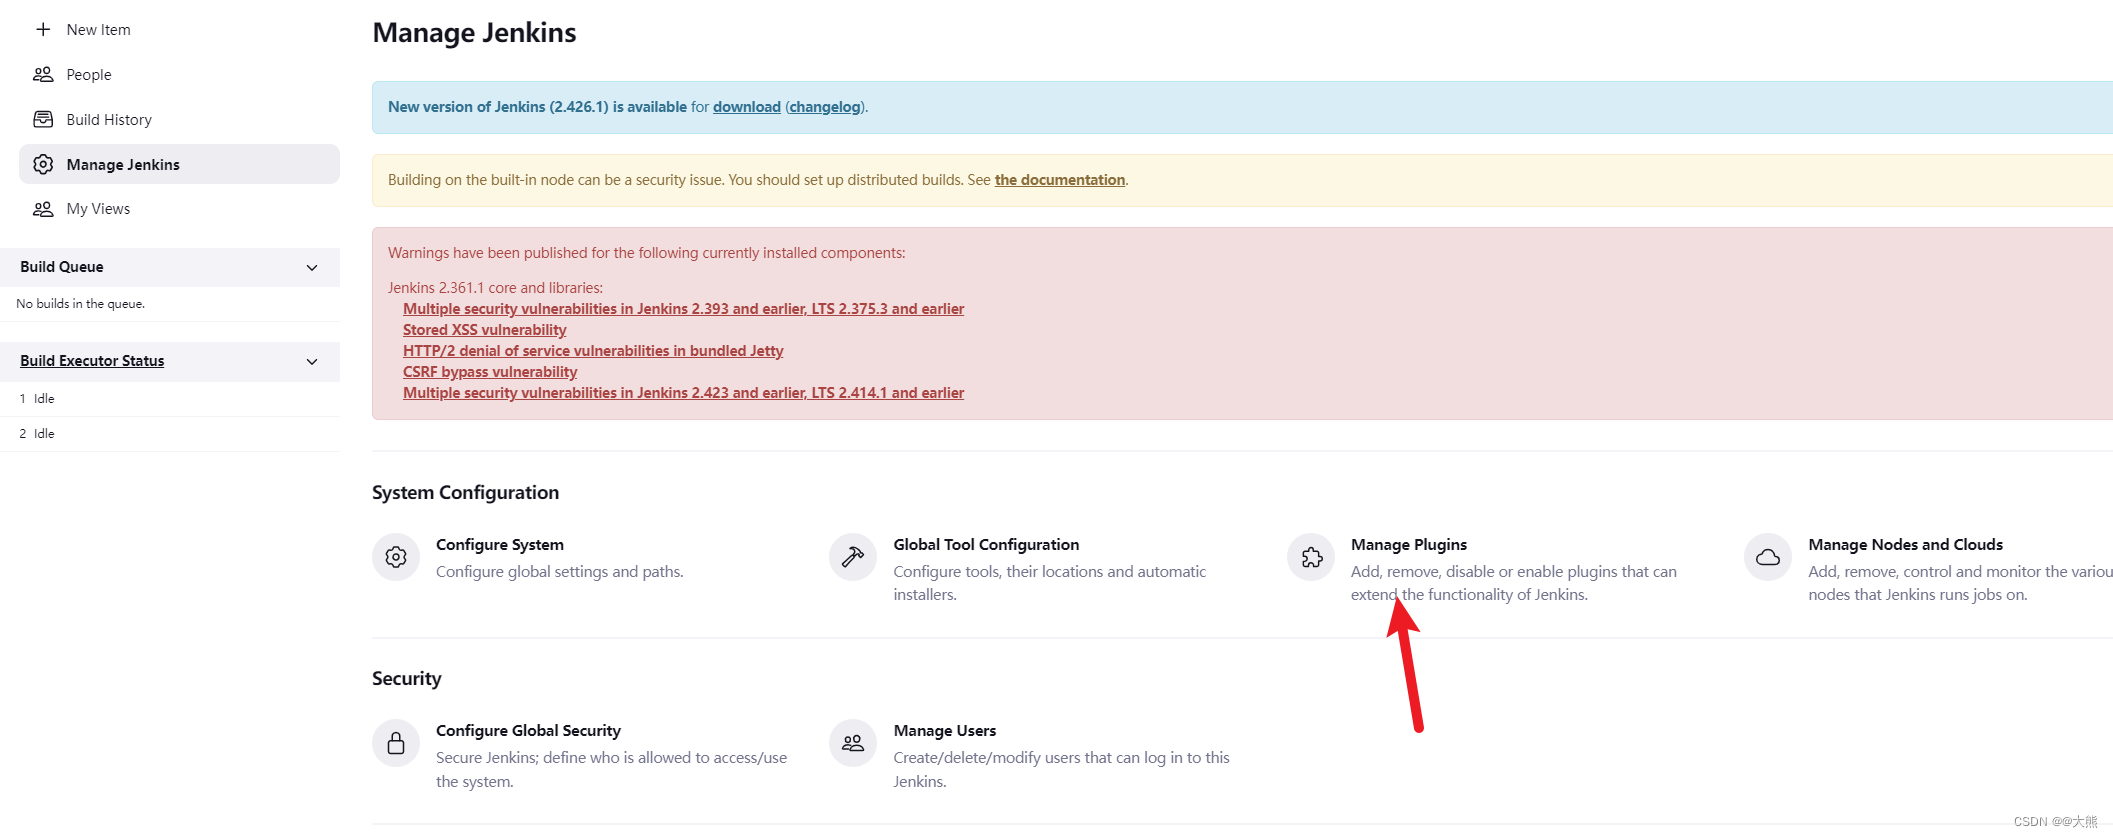The image size is (2113, 838).
Task: Click the 'Security' section heading
Action: click(x=407, y=679)
